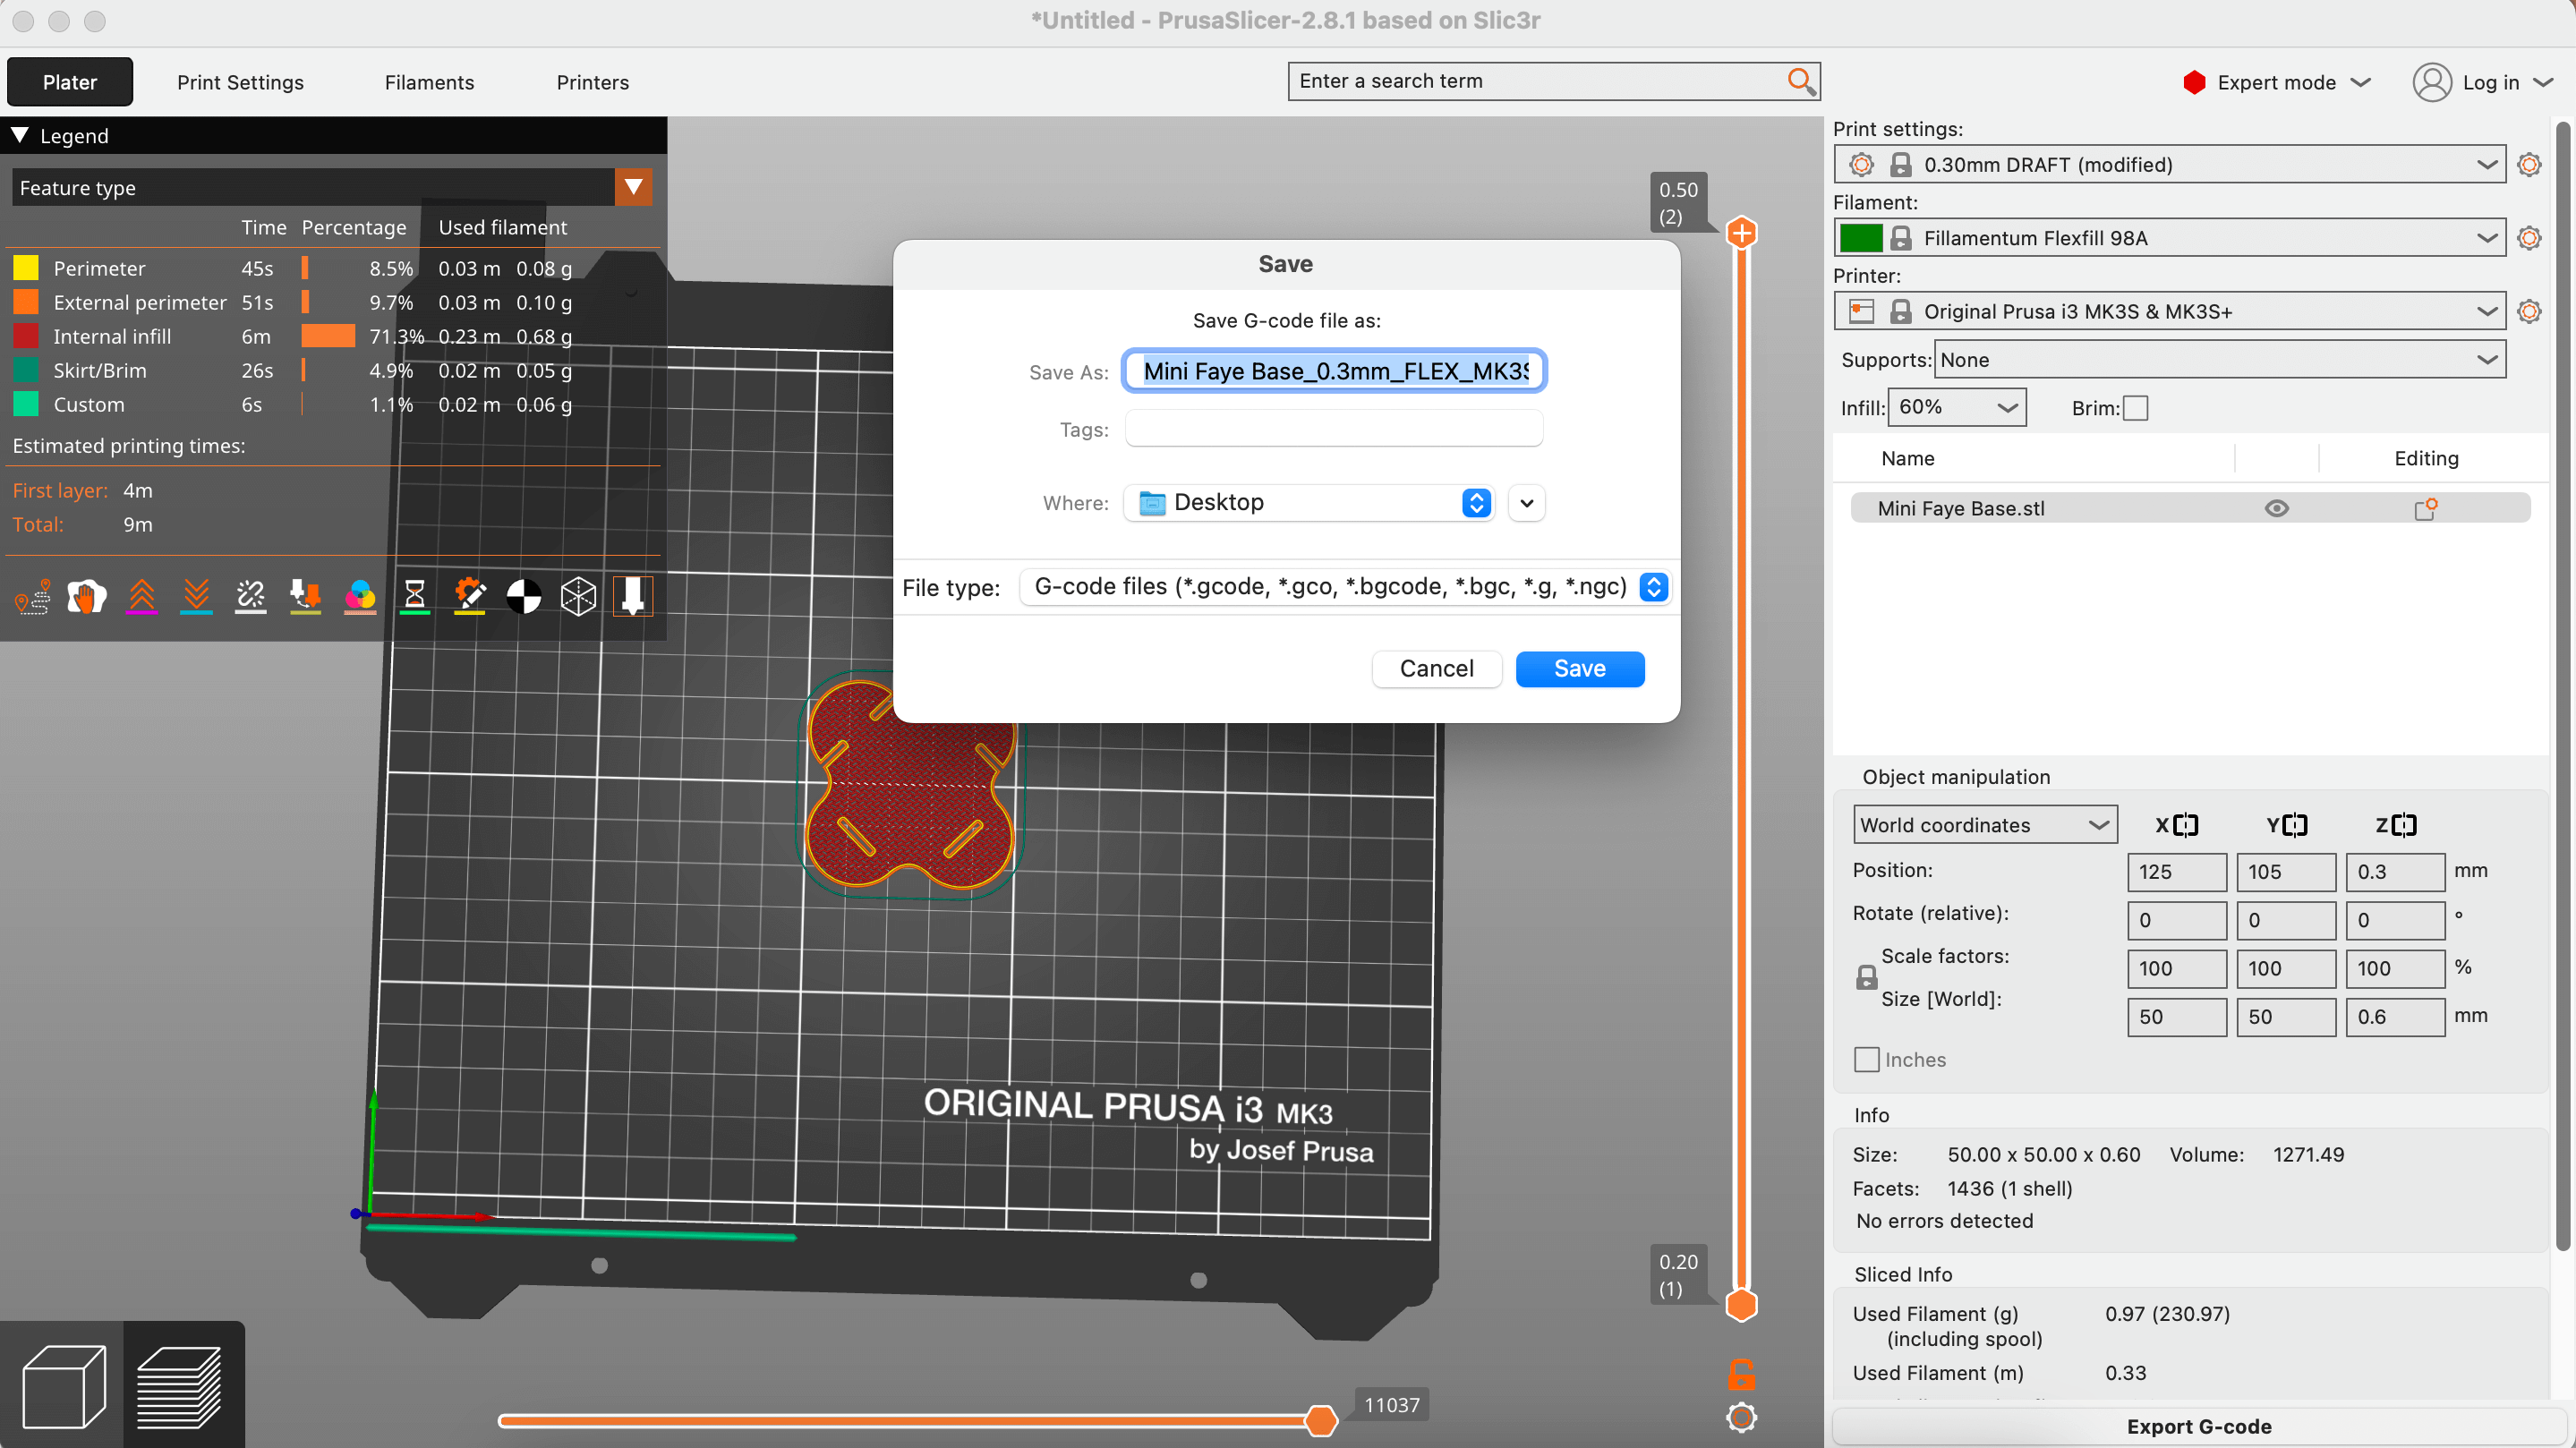Open the Where Desktop location popup

pos(1309,502)
